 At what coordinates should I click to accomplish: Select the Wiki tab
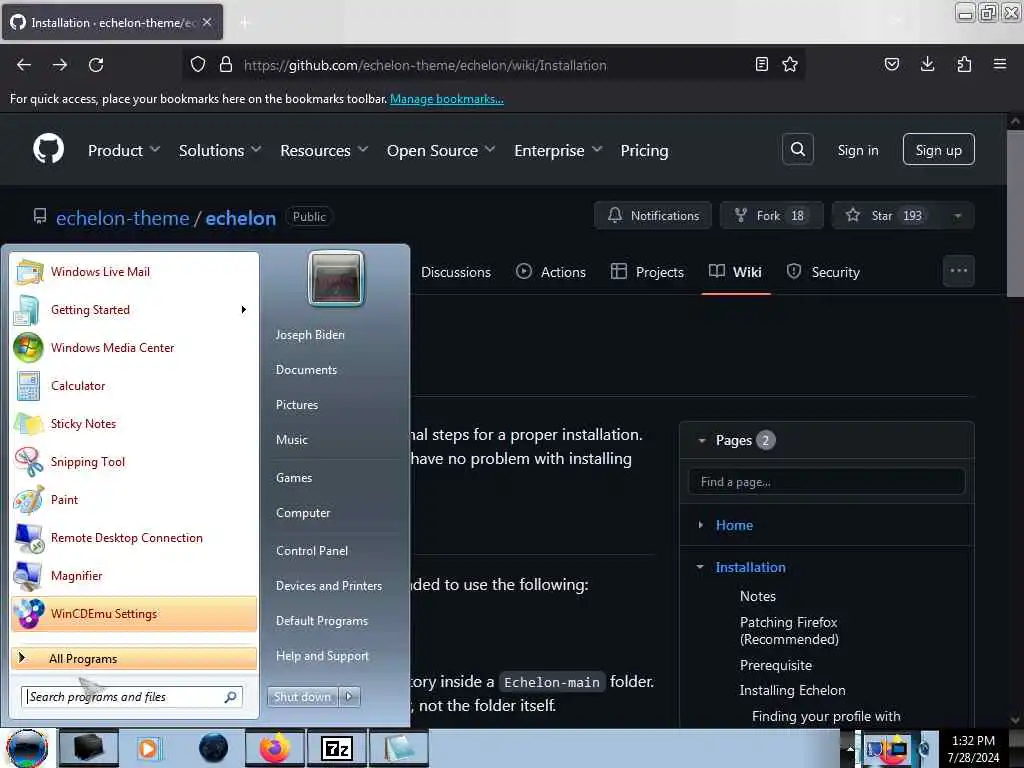(x=735, y=272)
